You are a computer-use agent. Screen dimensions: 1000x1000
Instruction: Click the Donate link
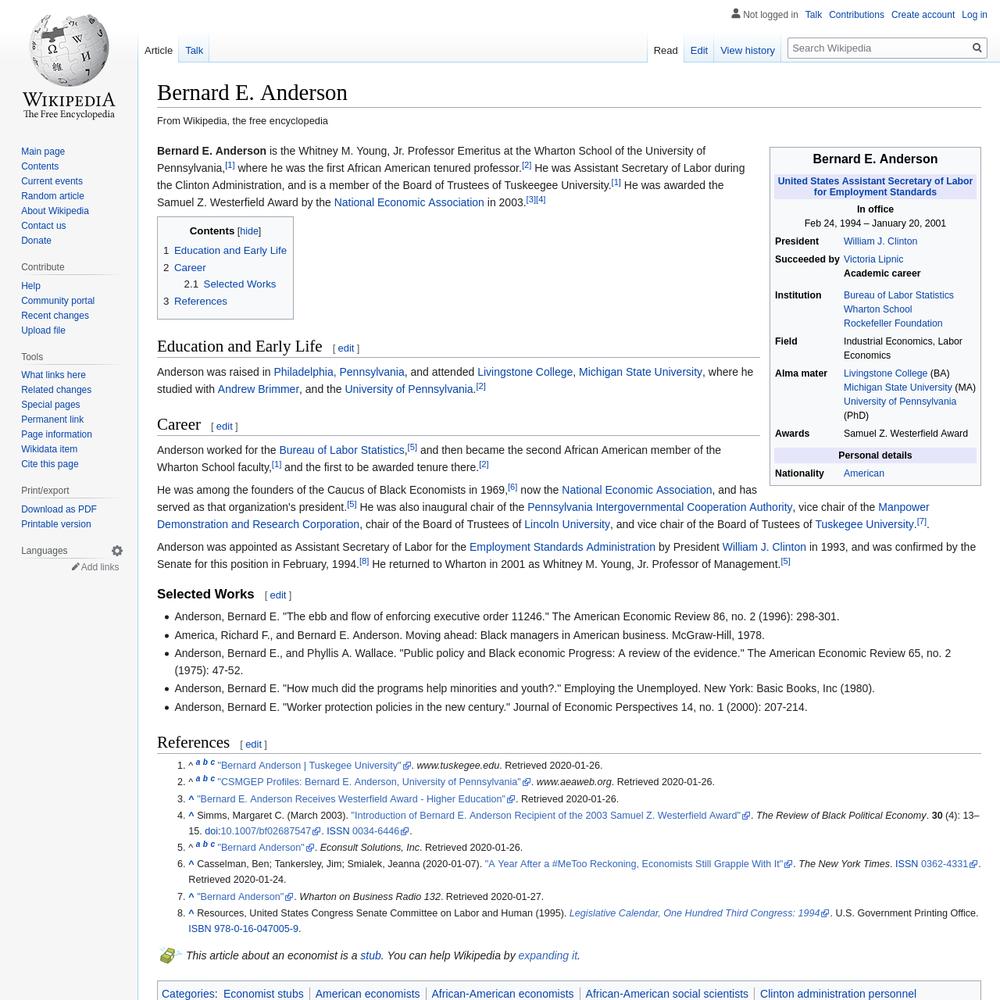coord(36,240)
